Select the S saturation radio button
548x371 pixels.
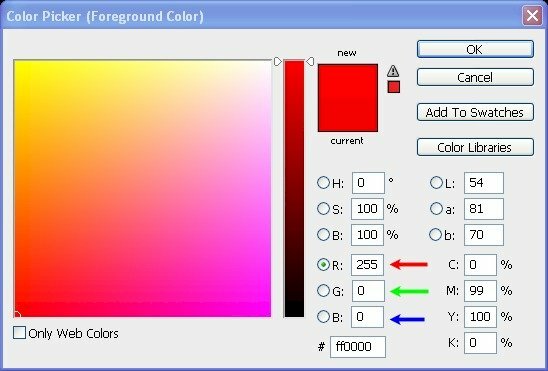click(x=323, y=209)
